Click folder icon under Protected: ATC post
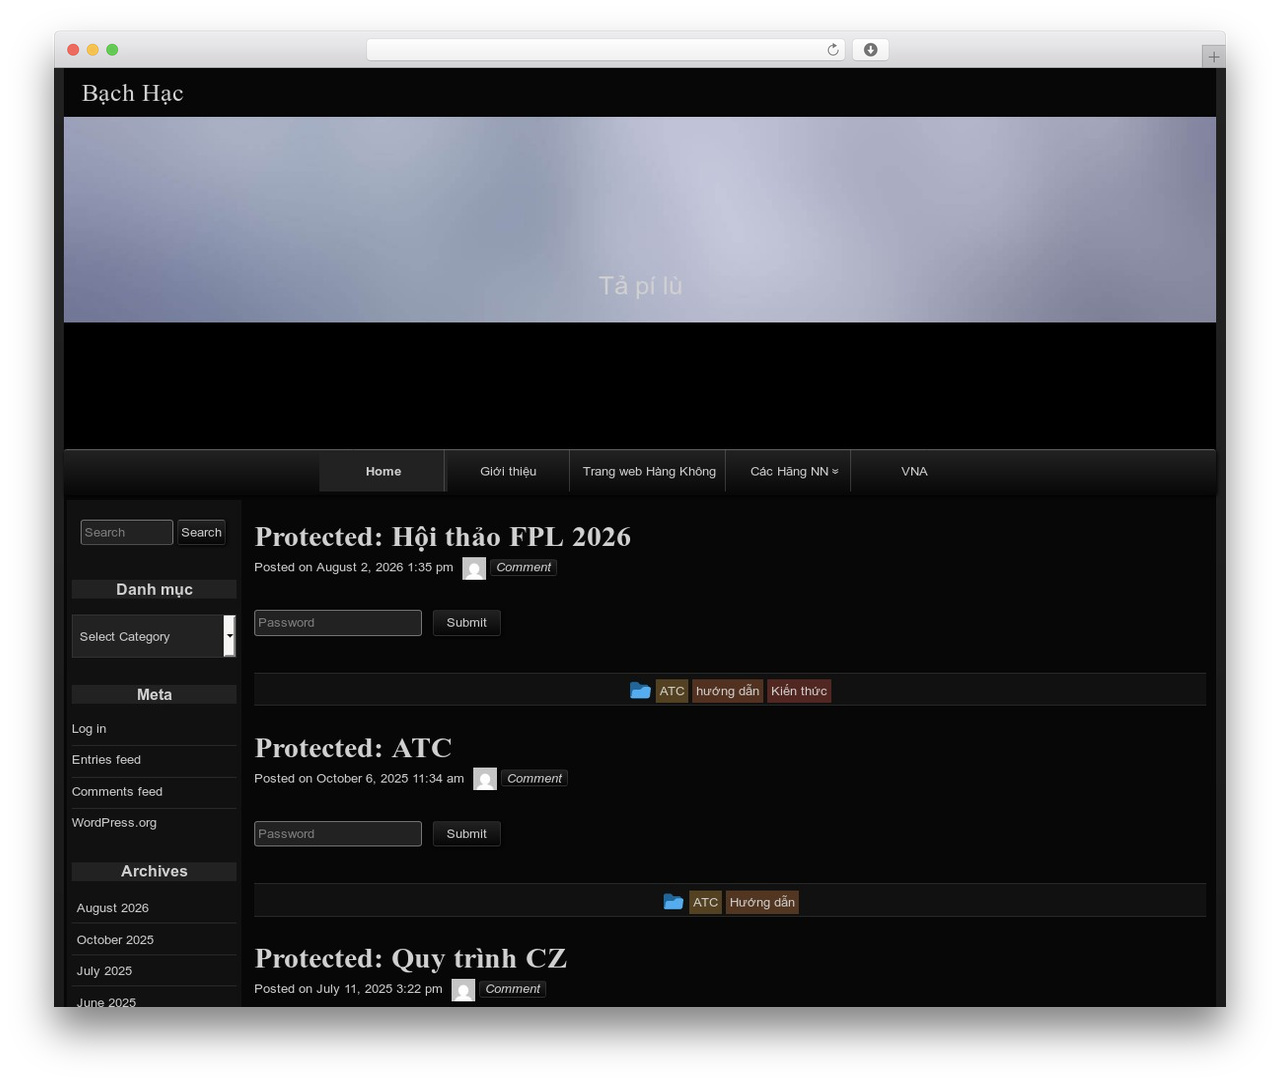The image size is (1280, 1084). [x=673, y=902]
